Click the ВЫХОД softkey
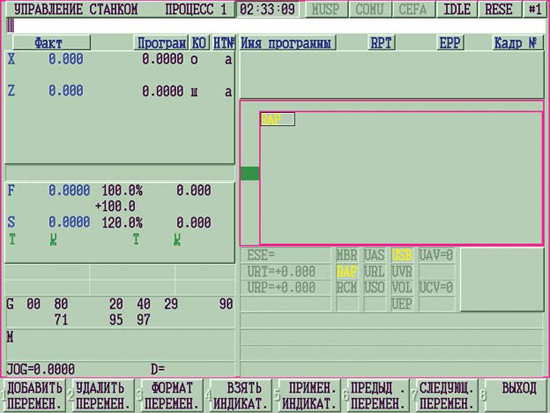This screenshot has height=413, width=550. point(516,395)
